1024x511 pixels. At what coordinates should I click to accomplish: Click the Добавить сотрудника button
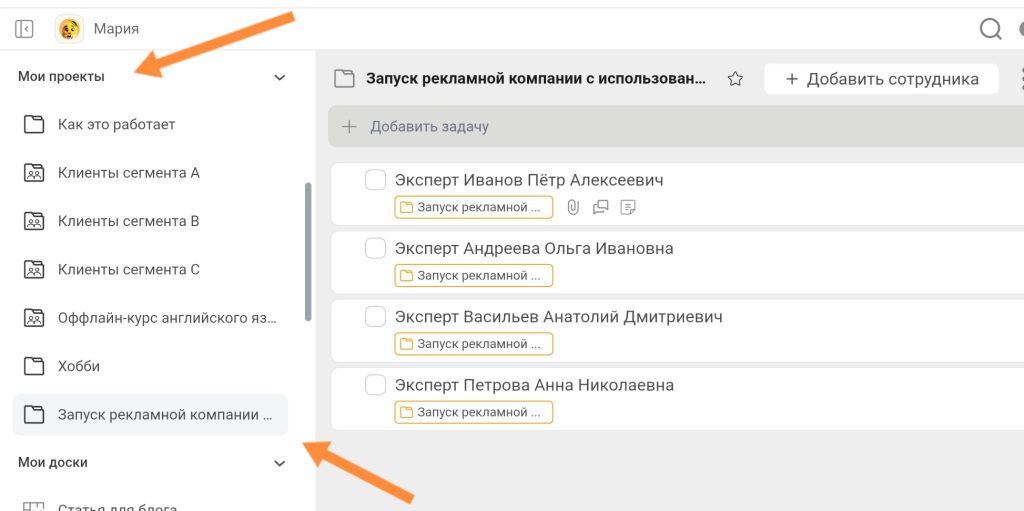click(x=882, y=79)
